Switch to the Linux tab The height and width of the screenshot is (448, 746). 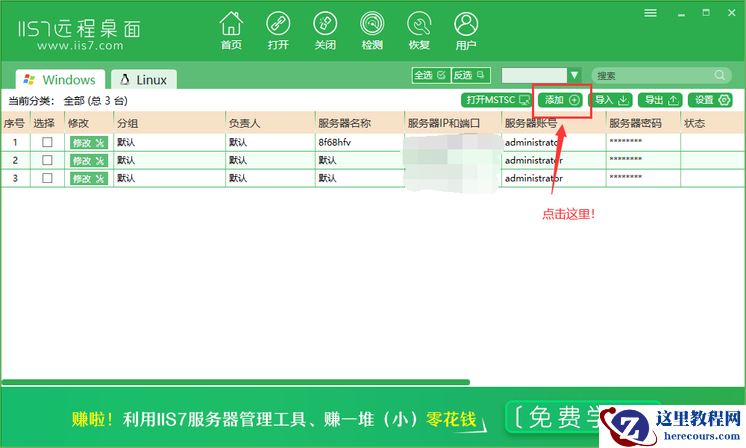pos(144,79)
